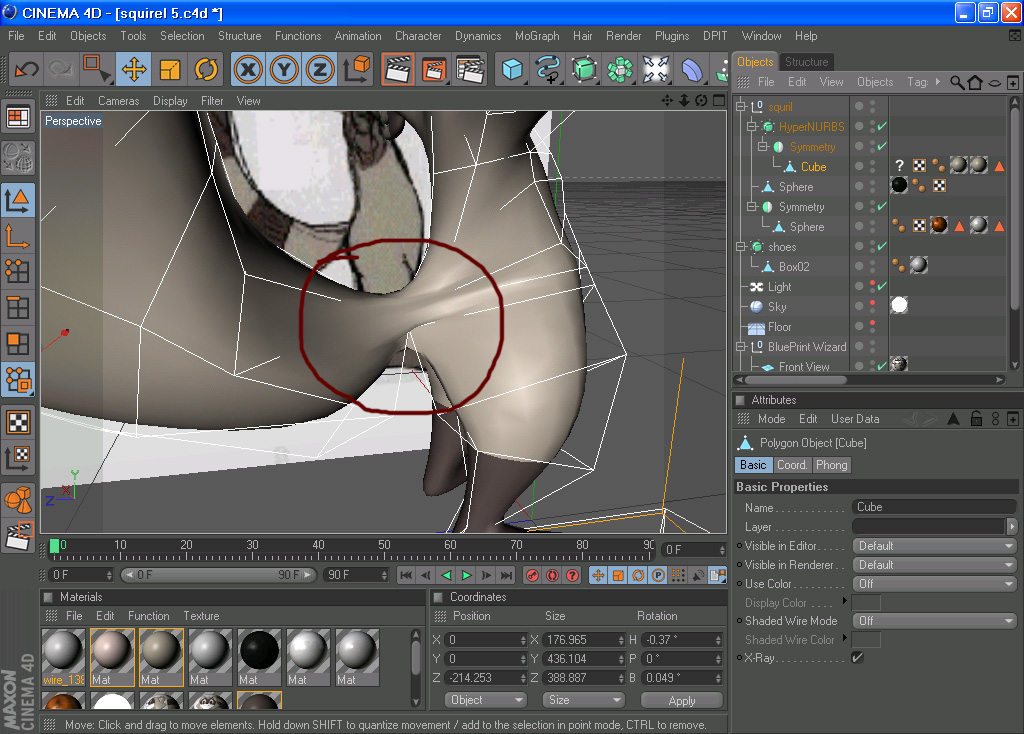1024x734 pixels.
Task: Select the Edges mode tool
Action: [x=18, y=307]
